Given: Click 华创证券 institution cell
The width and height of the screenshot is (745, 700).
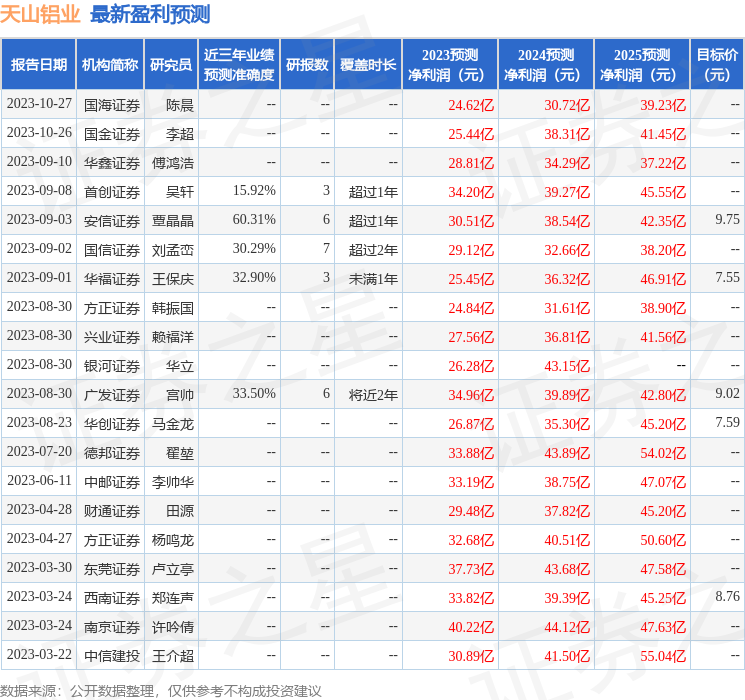Looking at the screenshot, I should point(112,424).
